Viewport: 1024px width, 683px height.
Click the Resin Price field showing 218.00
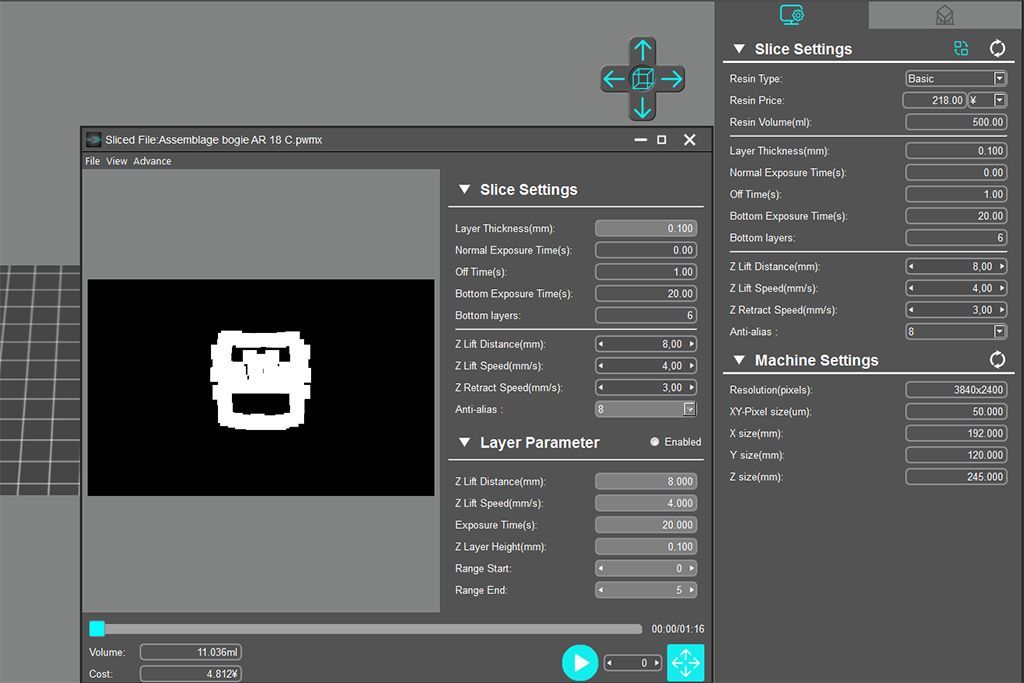[935, 100]
